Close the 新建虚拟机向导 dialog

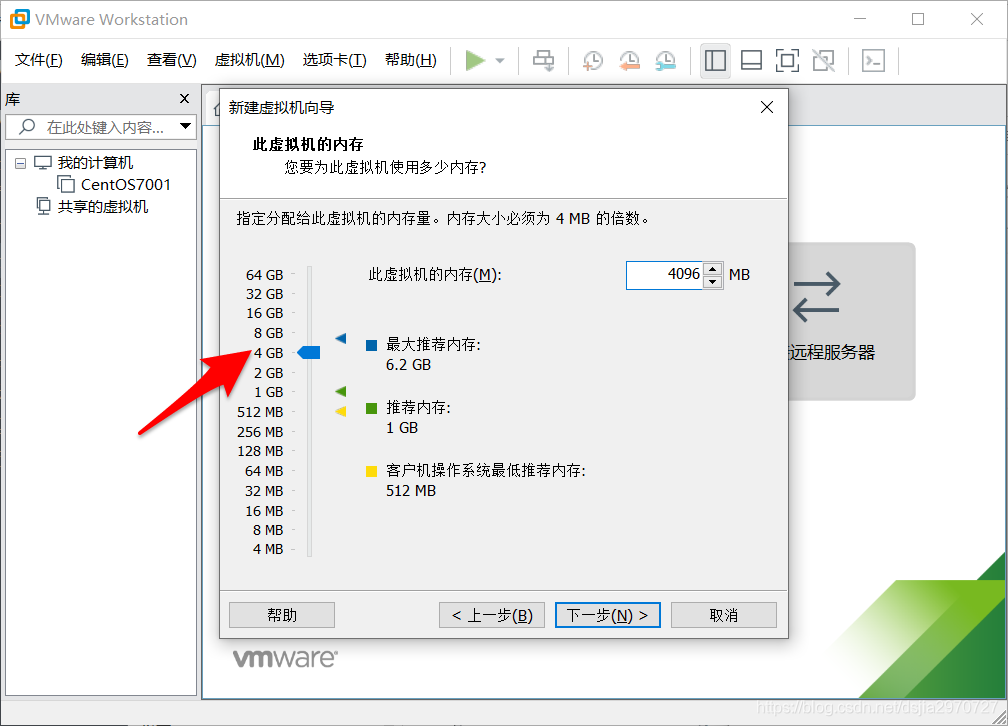click(x=766, y=107)
